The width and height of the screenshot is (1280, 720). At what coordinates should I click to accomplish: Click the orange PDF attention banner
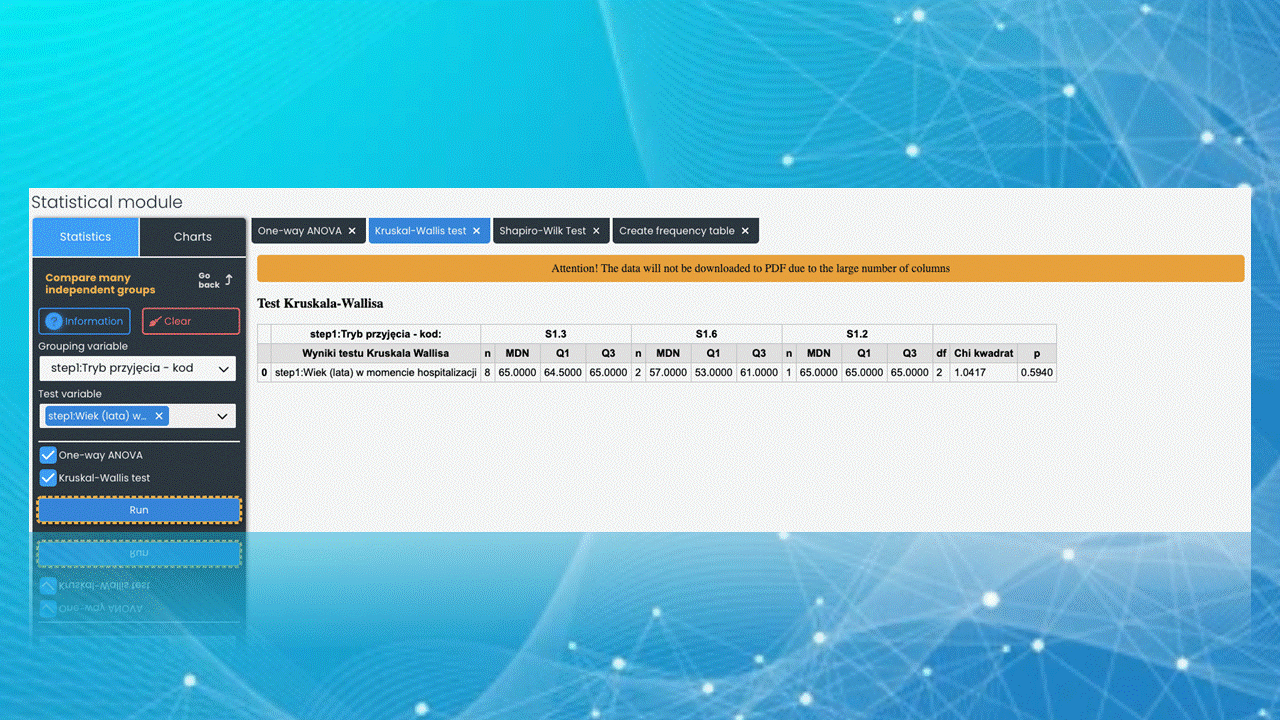pyautogui.click(x=750, y=268)
